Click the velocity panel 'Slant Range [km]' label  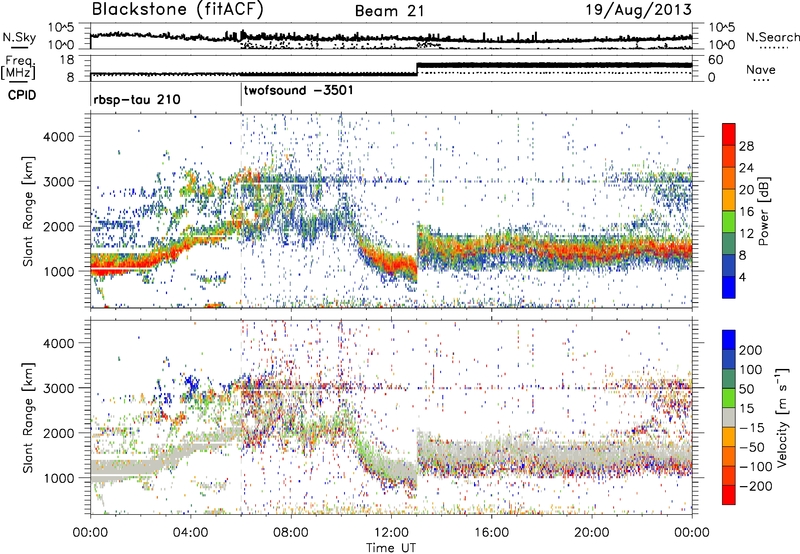tap(28, 418)
